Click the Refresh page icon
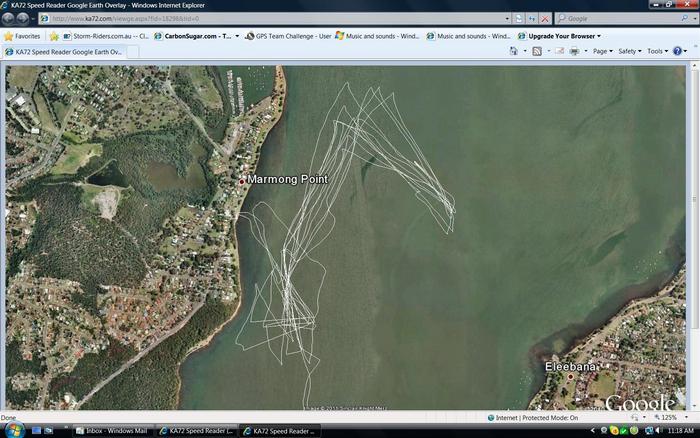This screenshot has width=700, height=438. (x=532, y=18)
